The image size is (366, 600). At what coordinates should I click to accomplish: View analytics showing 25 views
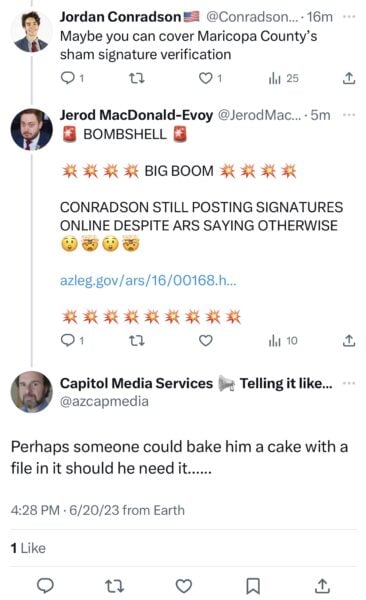pos(283,78)
